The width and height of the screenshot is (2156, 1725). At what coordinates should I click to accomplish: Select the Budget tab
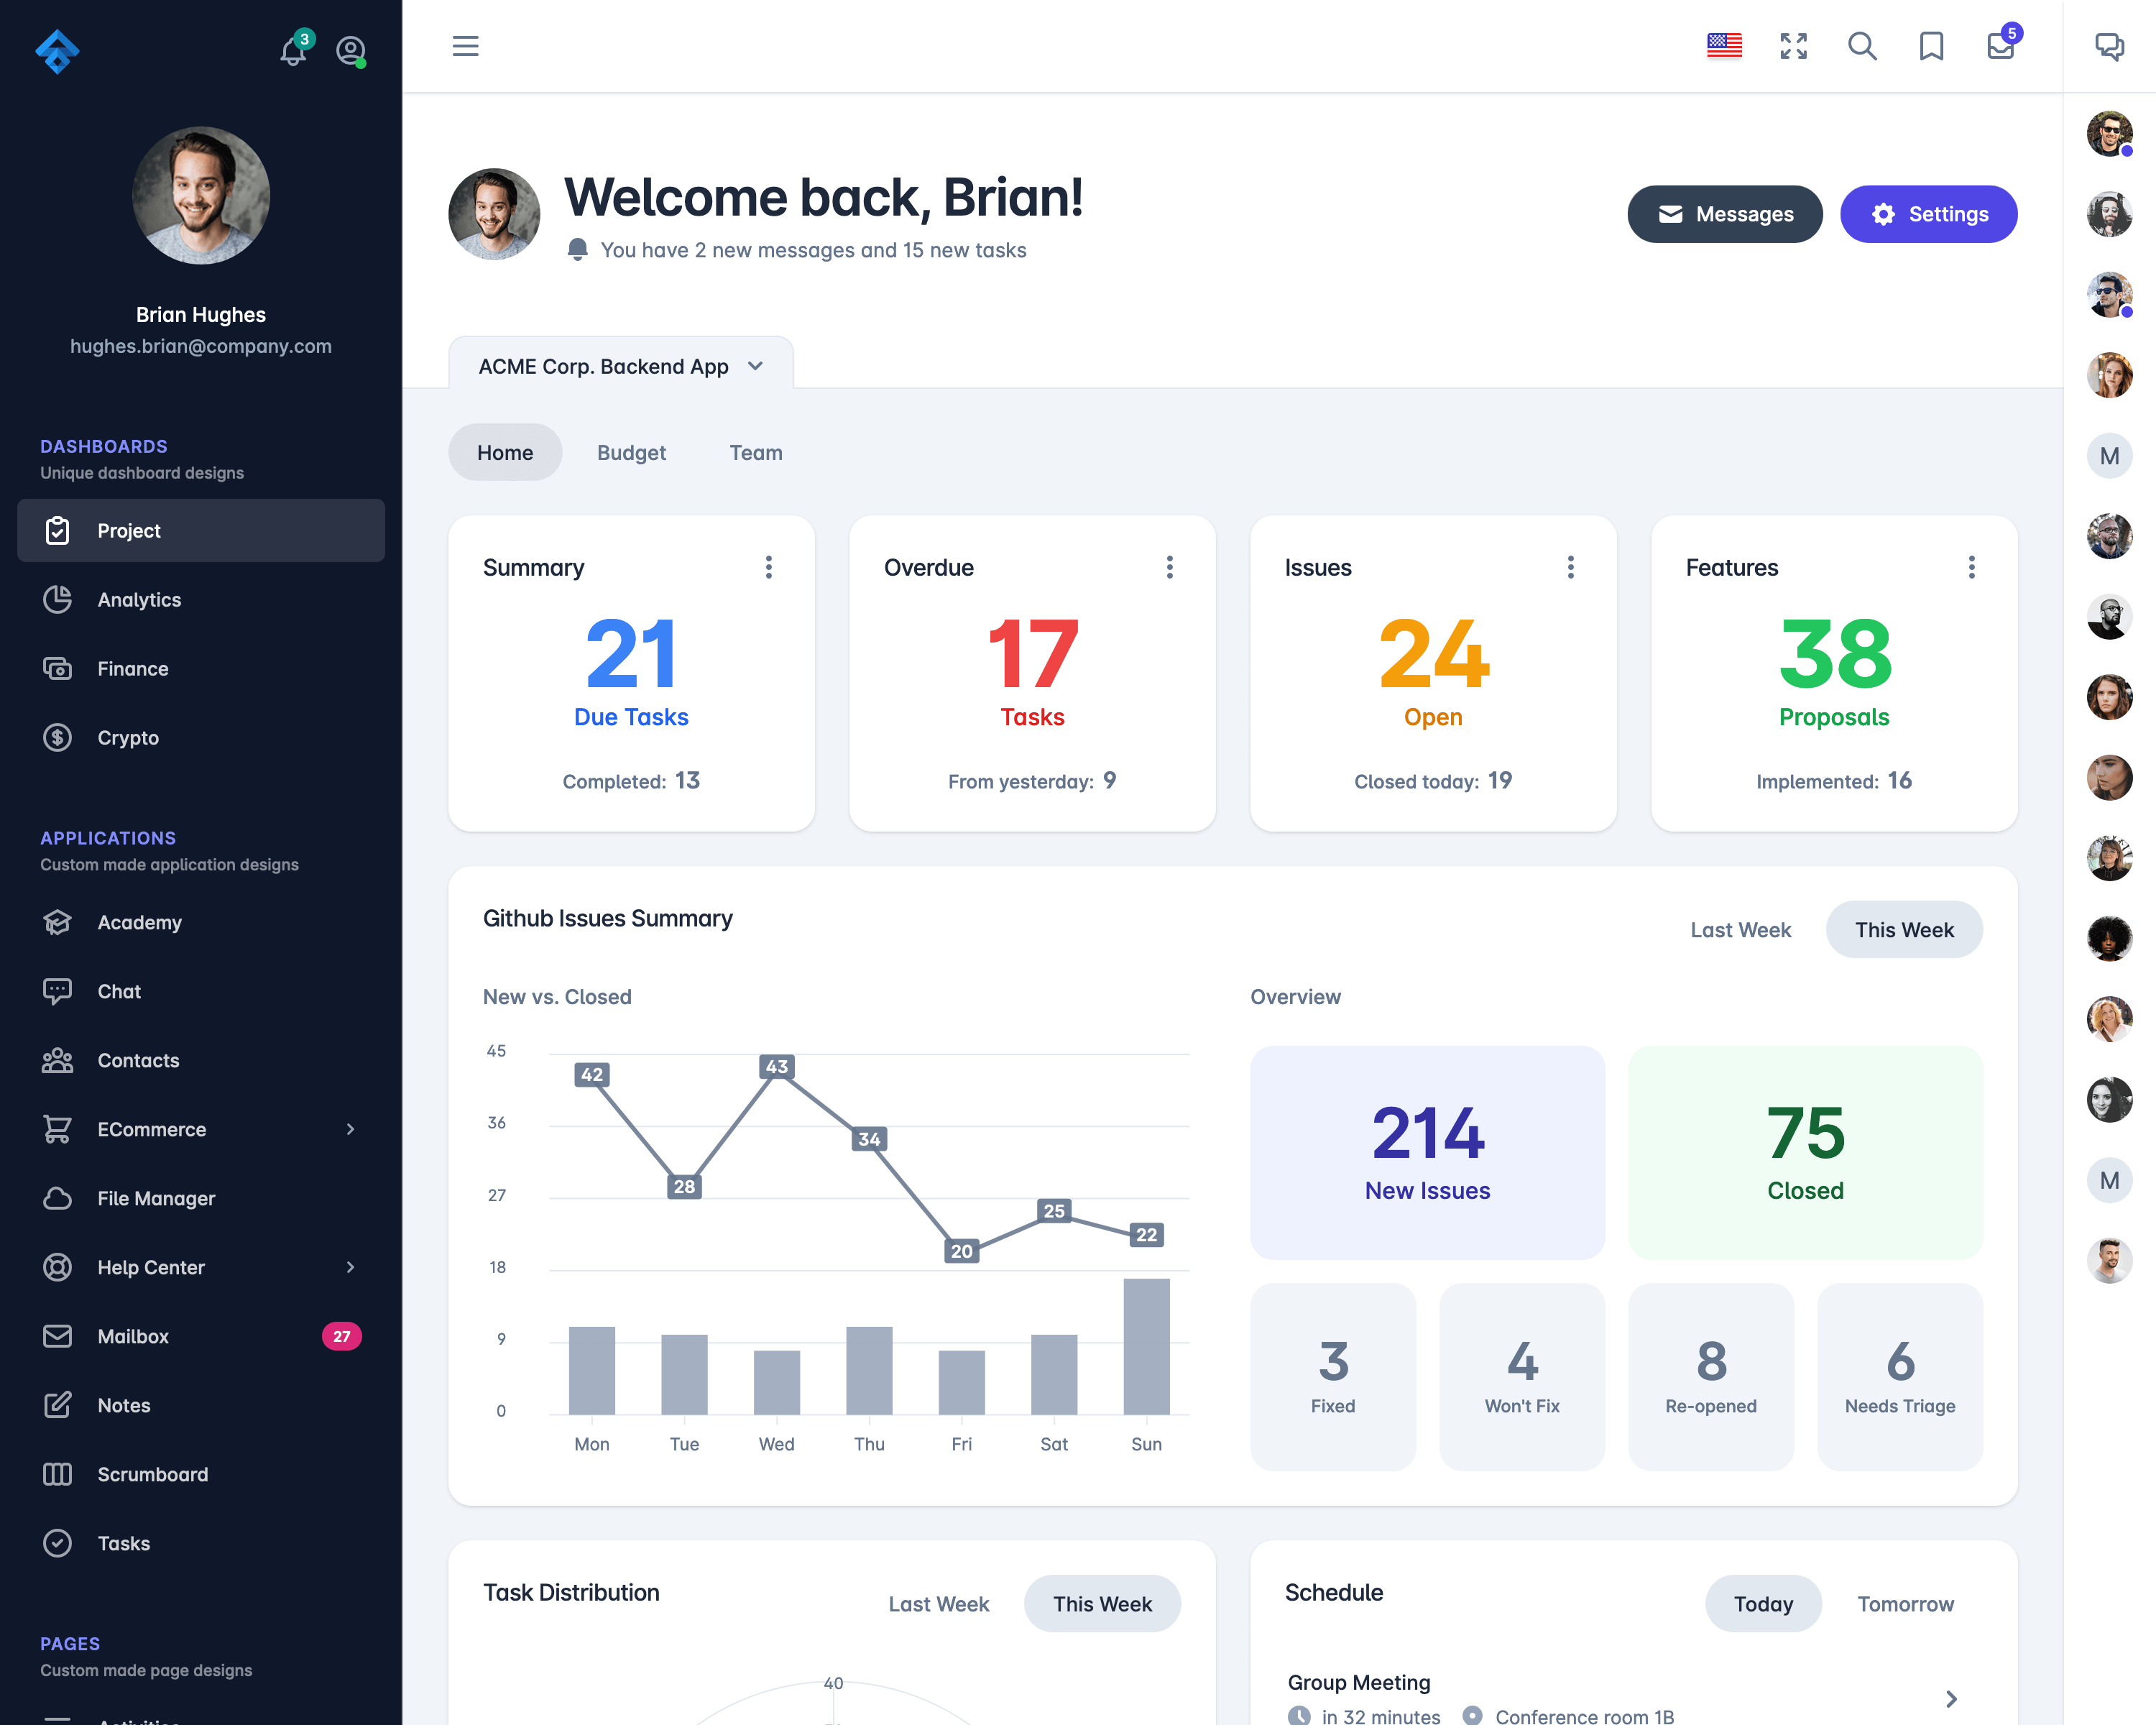tap(632, 452)
